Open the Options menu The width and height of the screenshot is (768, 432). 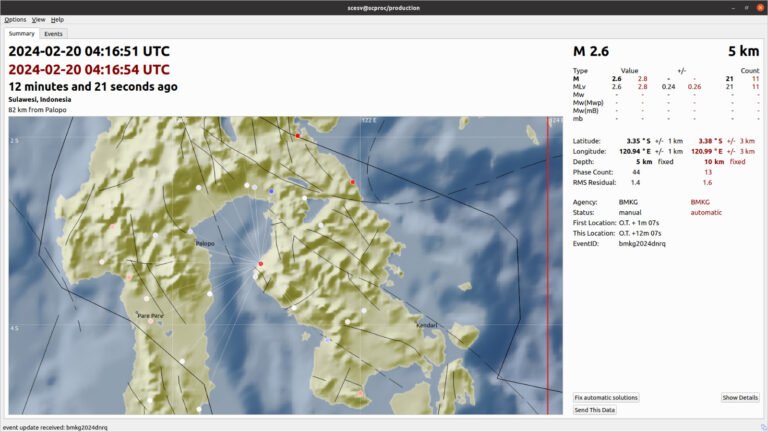click(x=15, y=20)
